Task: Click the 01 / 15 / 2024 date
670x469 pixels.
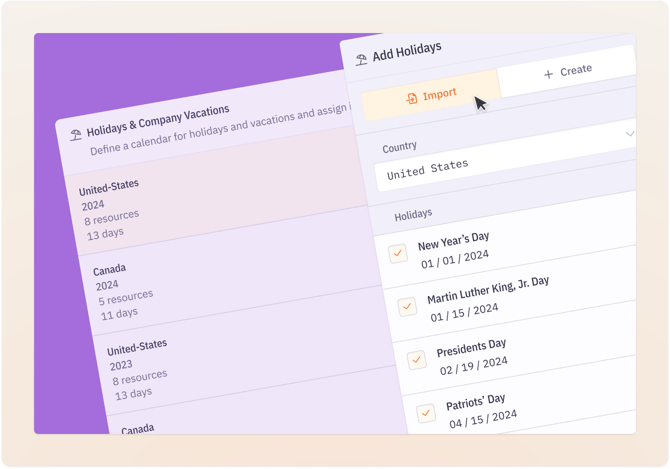Action: coord(464,312)
